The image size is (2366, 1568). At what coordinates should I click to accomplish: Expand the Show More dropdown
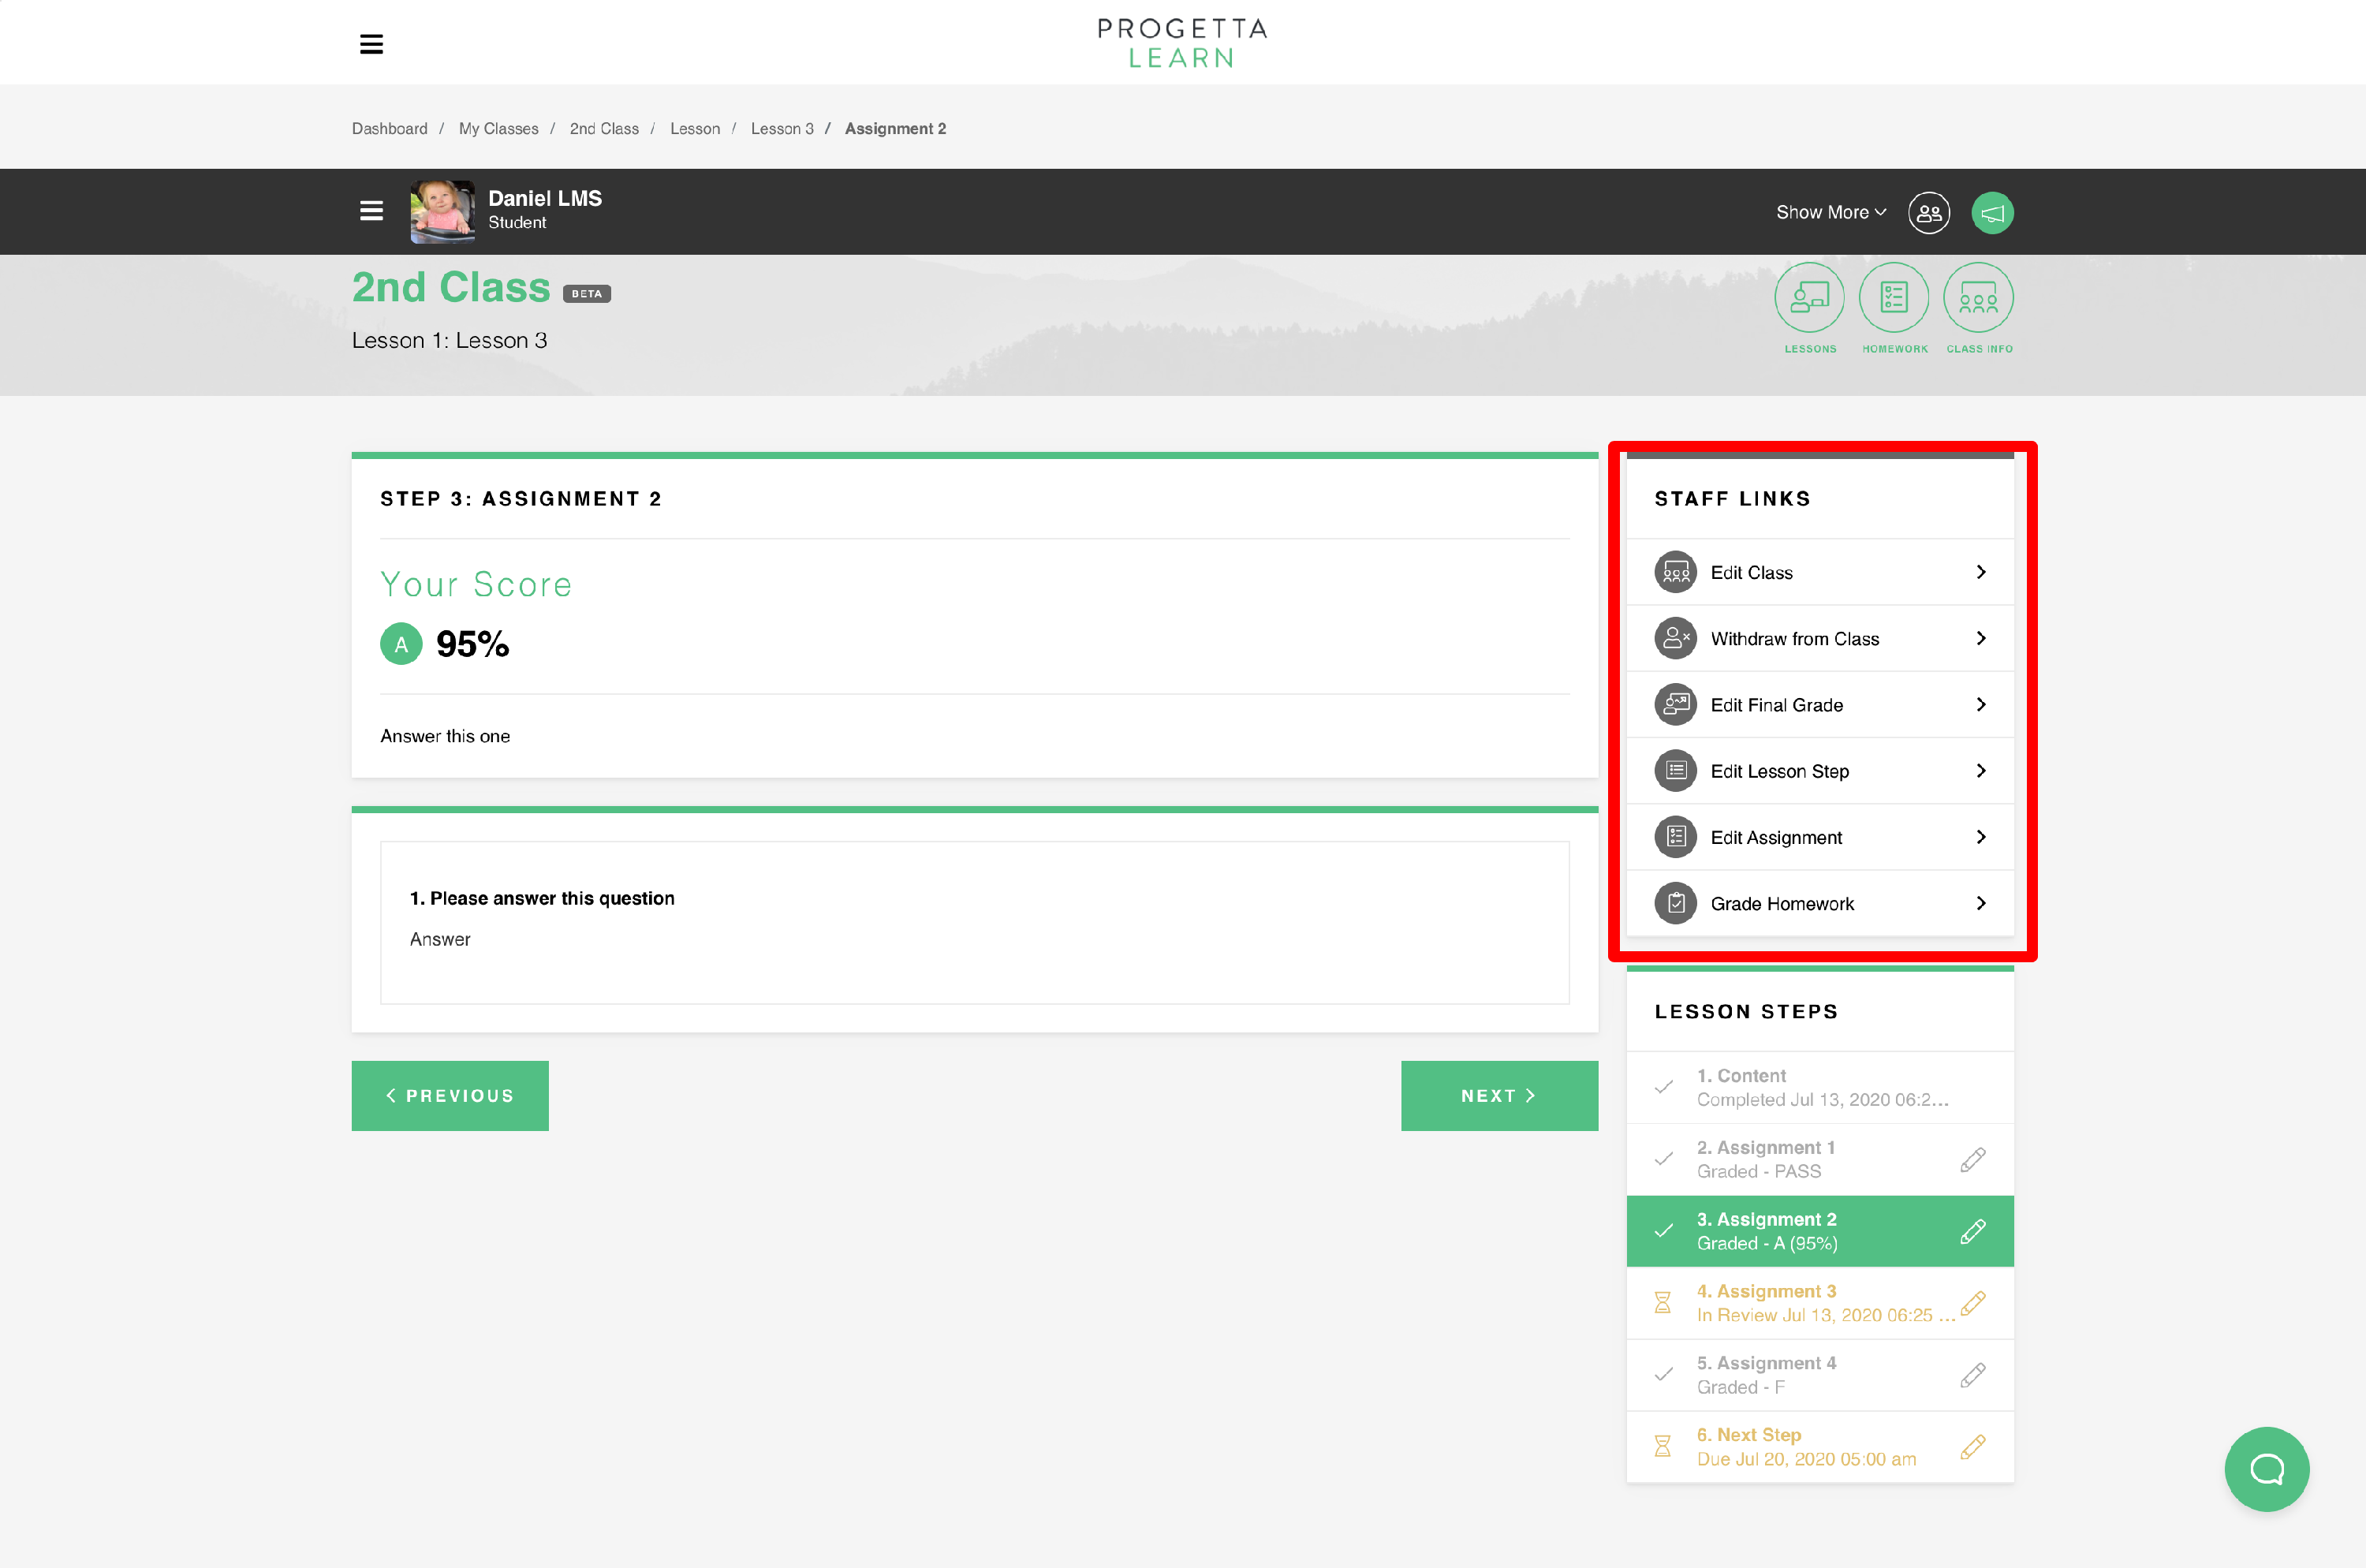click(x=1831, y=212)
